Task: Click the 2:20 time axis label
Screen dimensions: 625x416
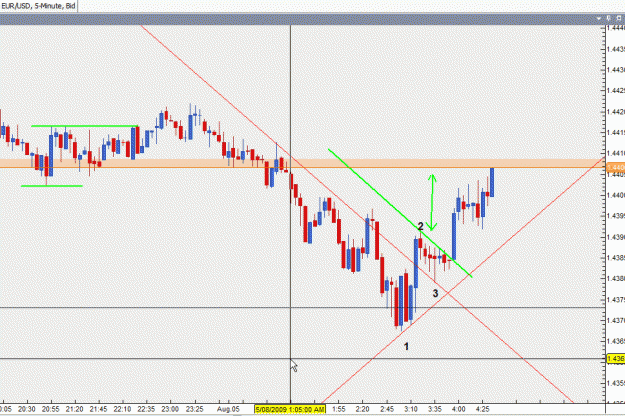Action: 362,409
